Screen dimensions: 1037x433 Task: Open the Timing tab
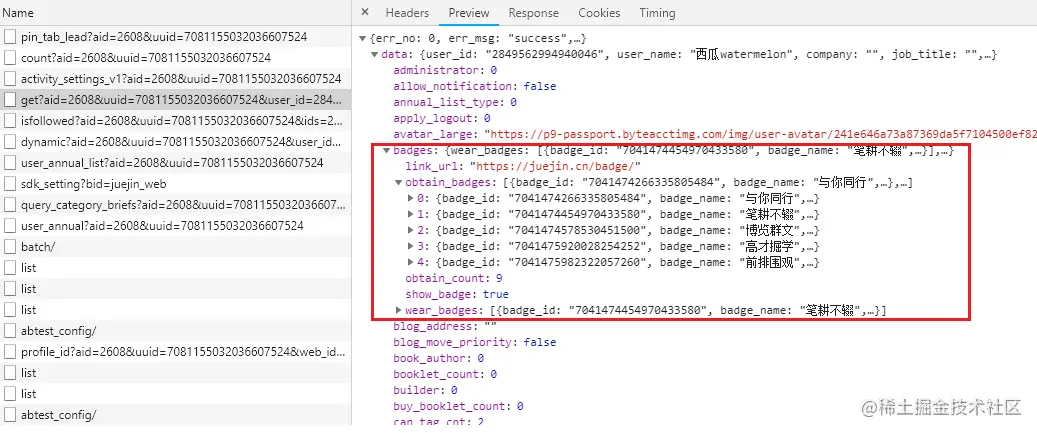tap(657, 13)
